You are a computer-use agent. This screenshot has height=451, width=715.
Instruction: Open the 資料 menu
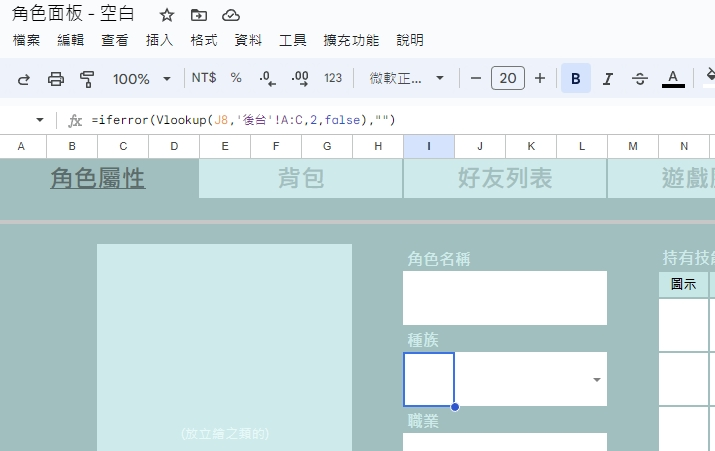[x=248, y=40]
